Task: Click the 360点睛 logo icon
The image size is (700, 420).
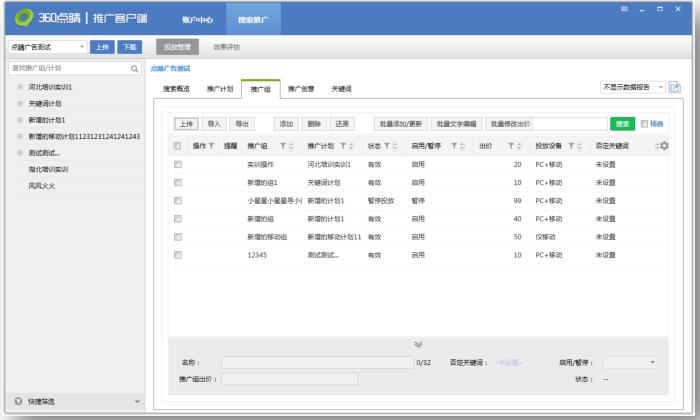Action: [x=24, y=17]
